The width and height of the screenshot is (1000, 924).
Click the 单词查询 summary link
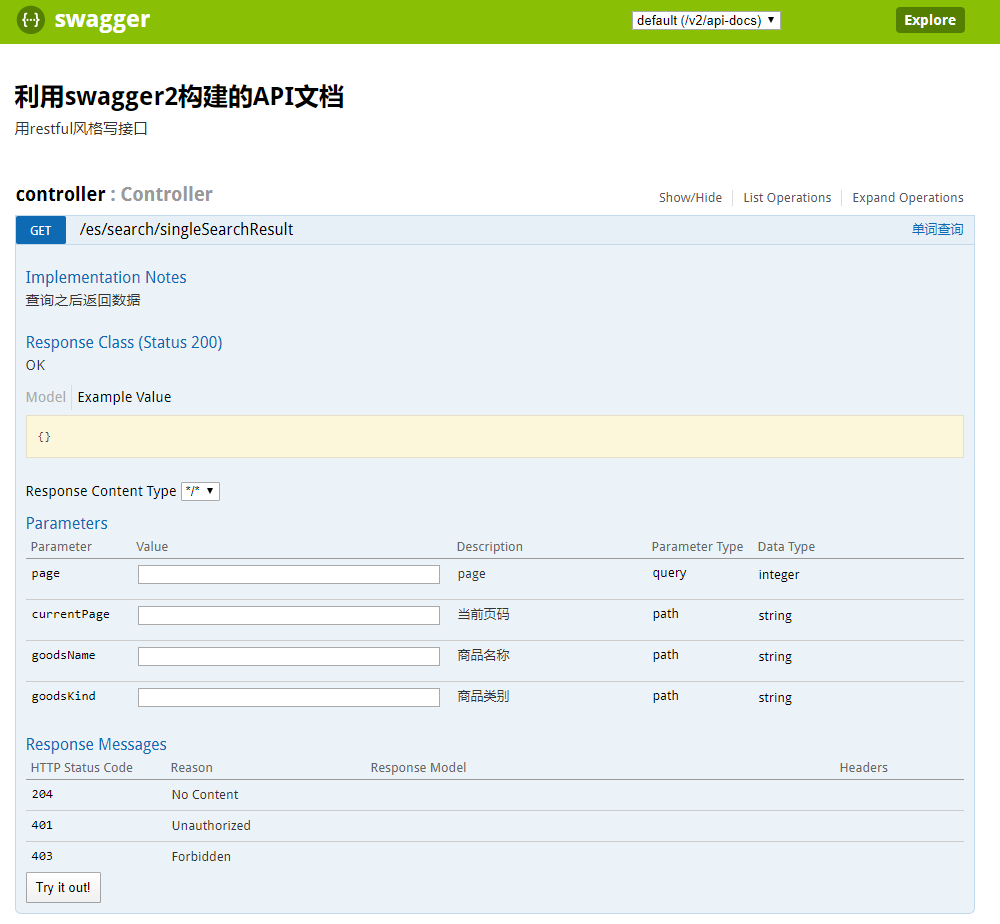[x=937, y=230]
